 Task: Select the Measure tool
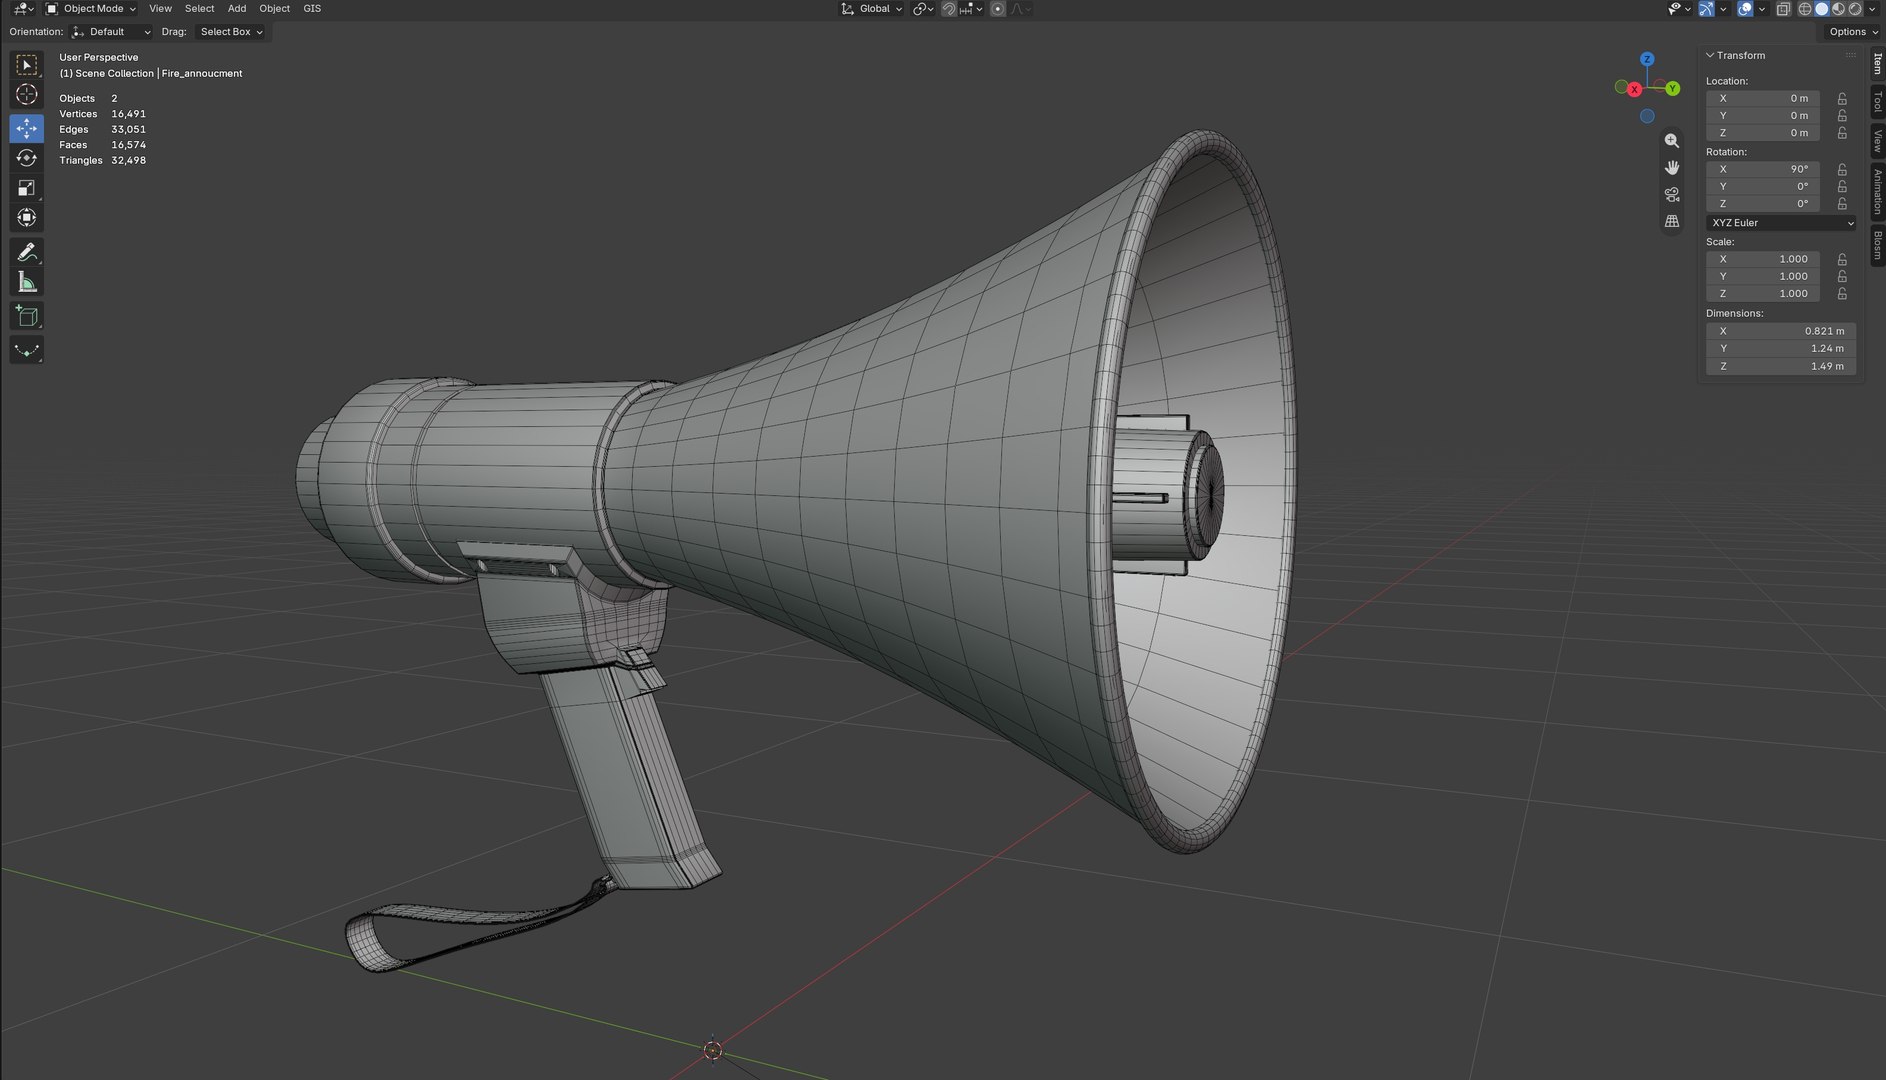click(27, 282)
